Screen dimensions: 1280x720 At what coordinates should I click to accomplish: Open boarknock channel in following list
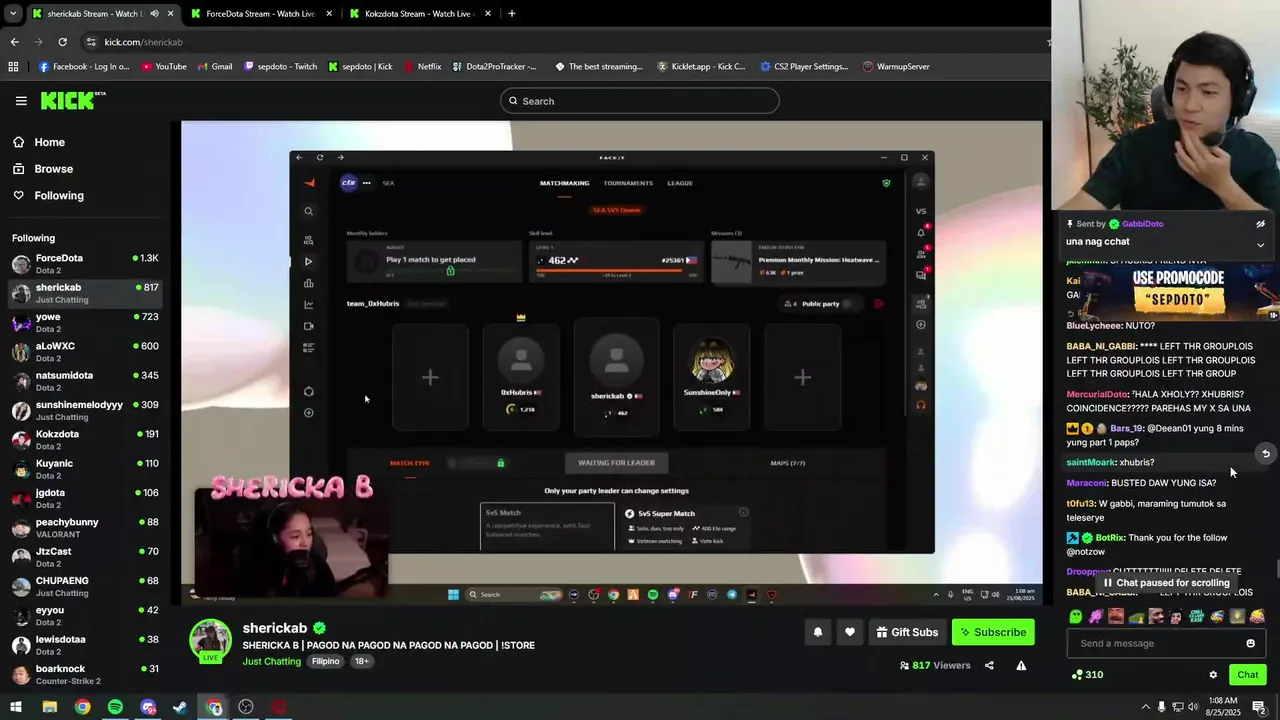[x=85, y=675]
